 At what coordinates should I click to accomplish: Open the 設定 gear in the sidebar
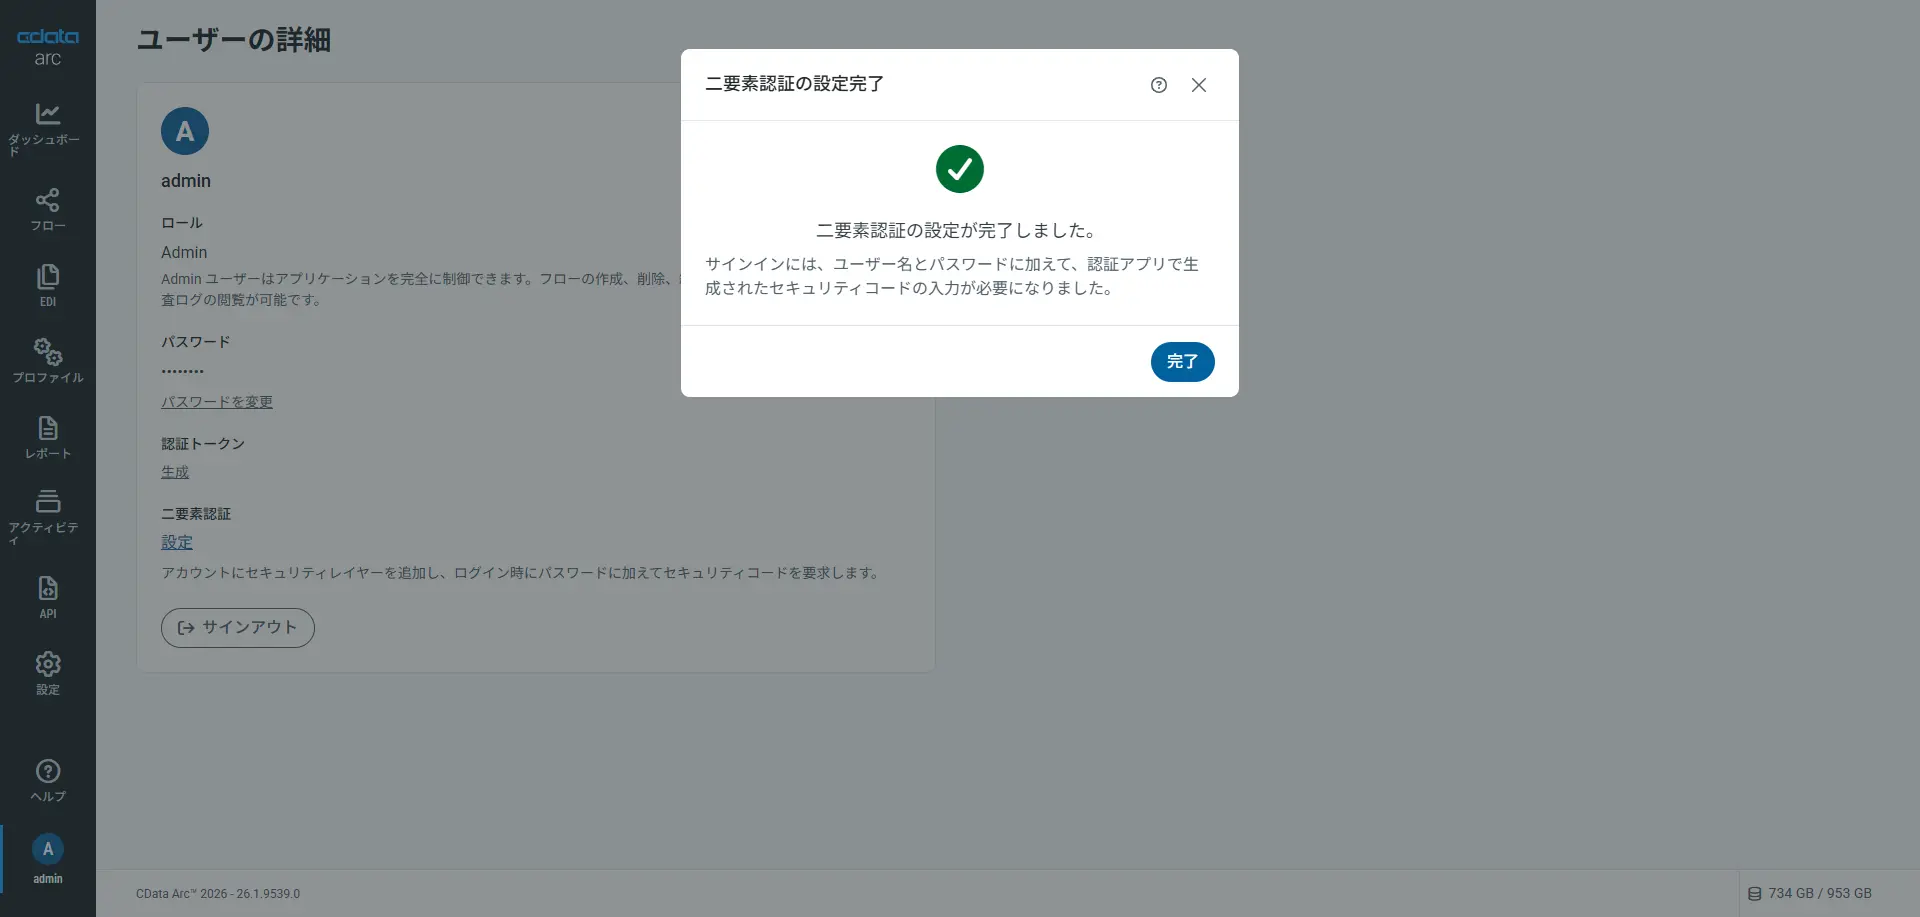[48, 674]
